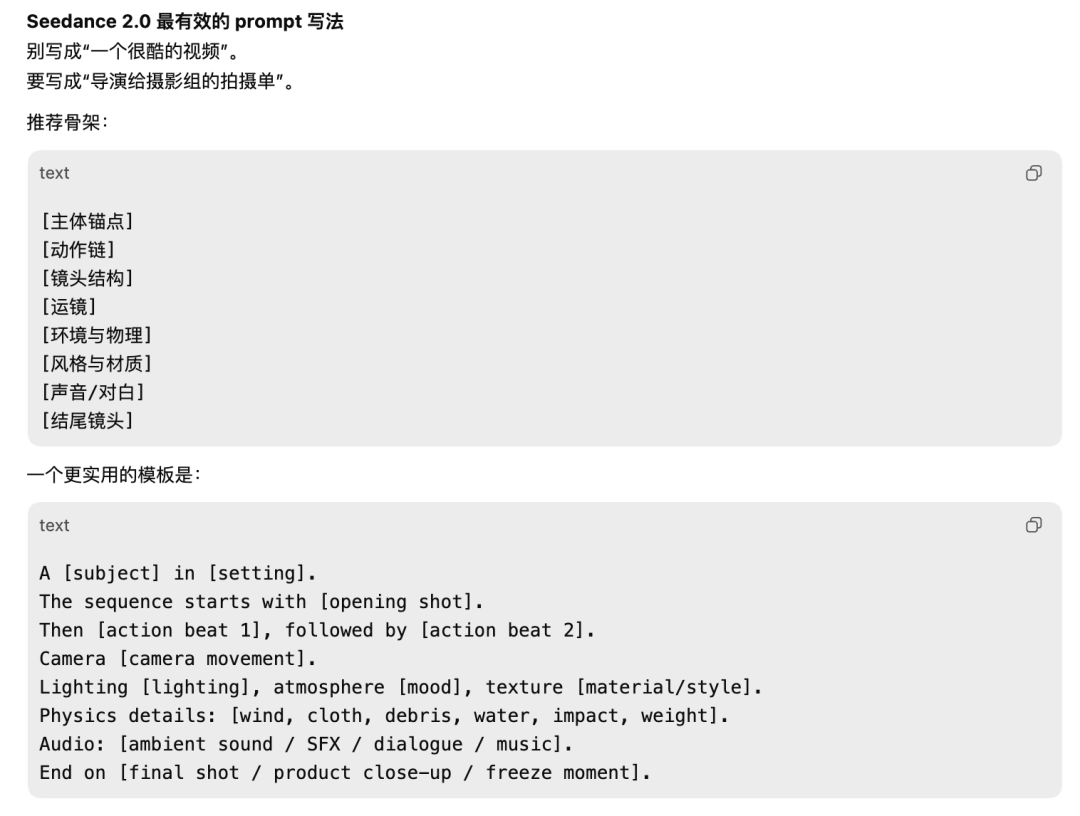Click the copy icon on the first code block
Screen dimensions: 1080x816
tap(1035, 173)
